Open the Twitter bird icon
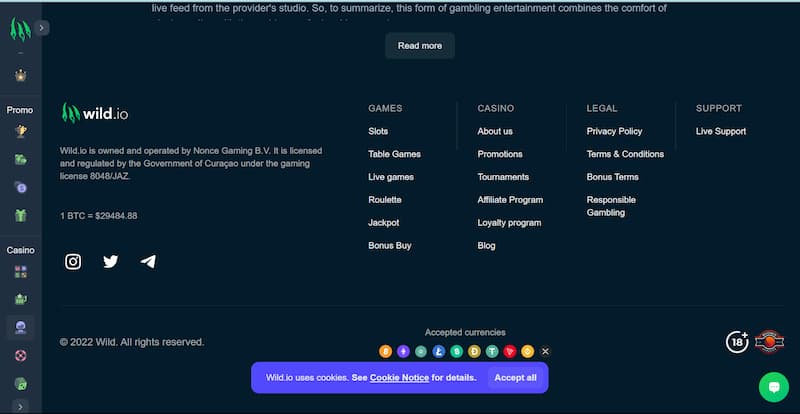The image size is (800, 414). pos(111,261)
